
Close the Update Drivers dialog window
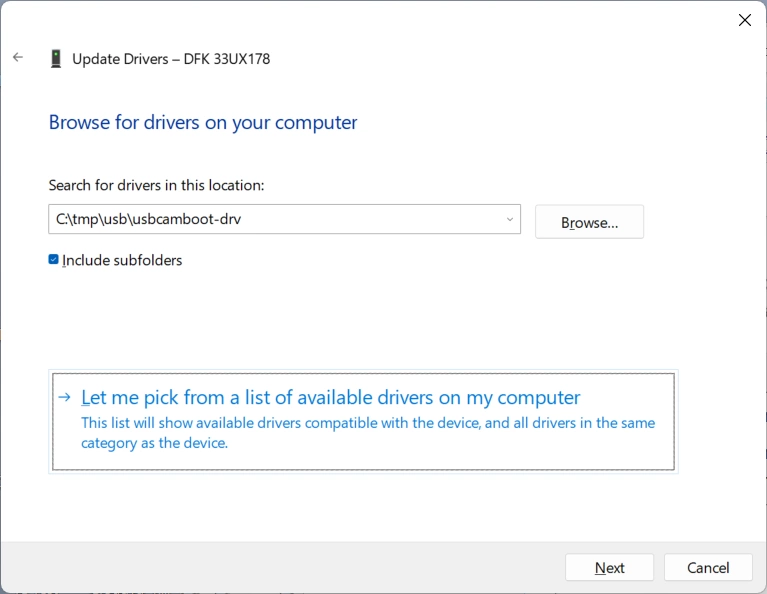click(x=744, y=20)
